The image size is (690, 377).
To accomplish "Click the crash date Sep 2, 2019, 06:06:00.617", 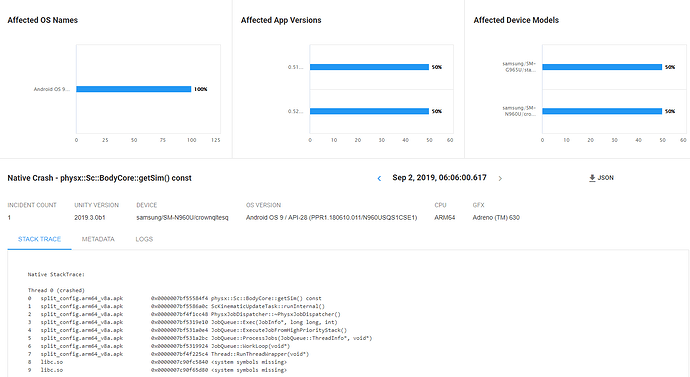I will [439, 178].
